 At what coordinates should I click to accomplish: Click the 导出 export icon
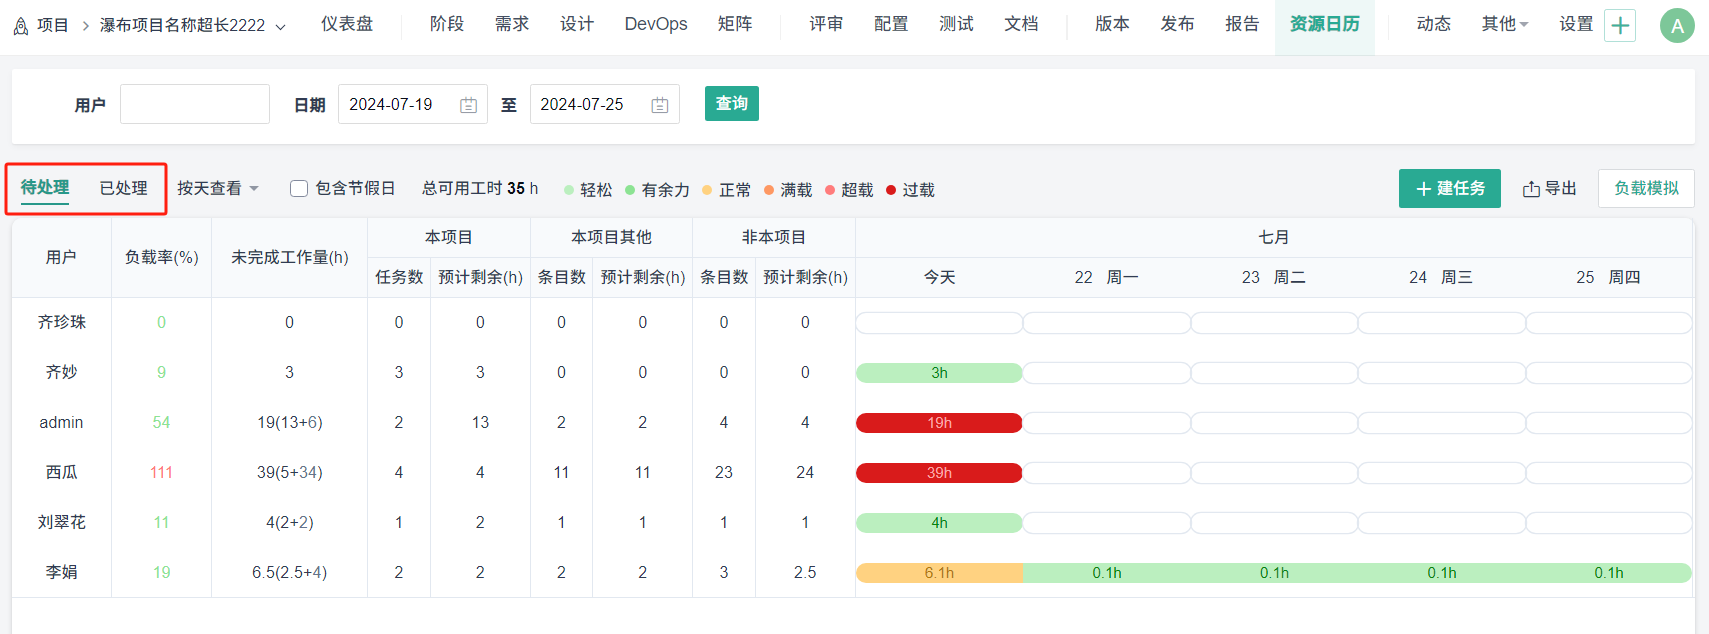coord(1531,189)
